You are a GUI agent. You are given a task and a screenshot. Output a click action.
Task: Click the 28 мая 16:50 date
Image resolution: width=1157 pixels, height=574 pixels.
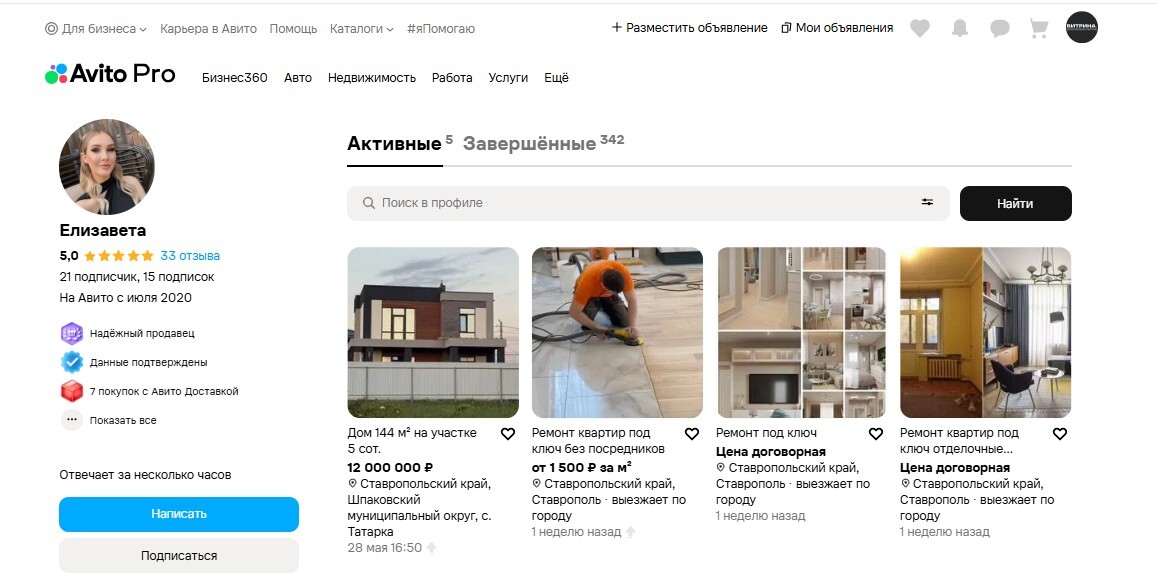[x=384, y=547]
